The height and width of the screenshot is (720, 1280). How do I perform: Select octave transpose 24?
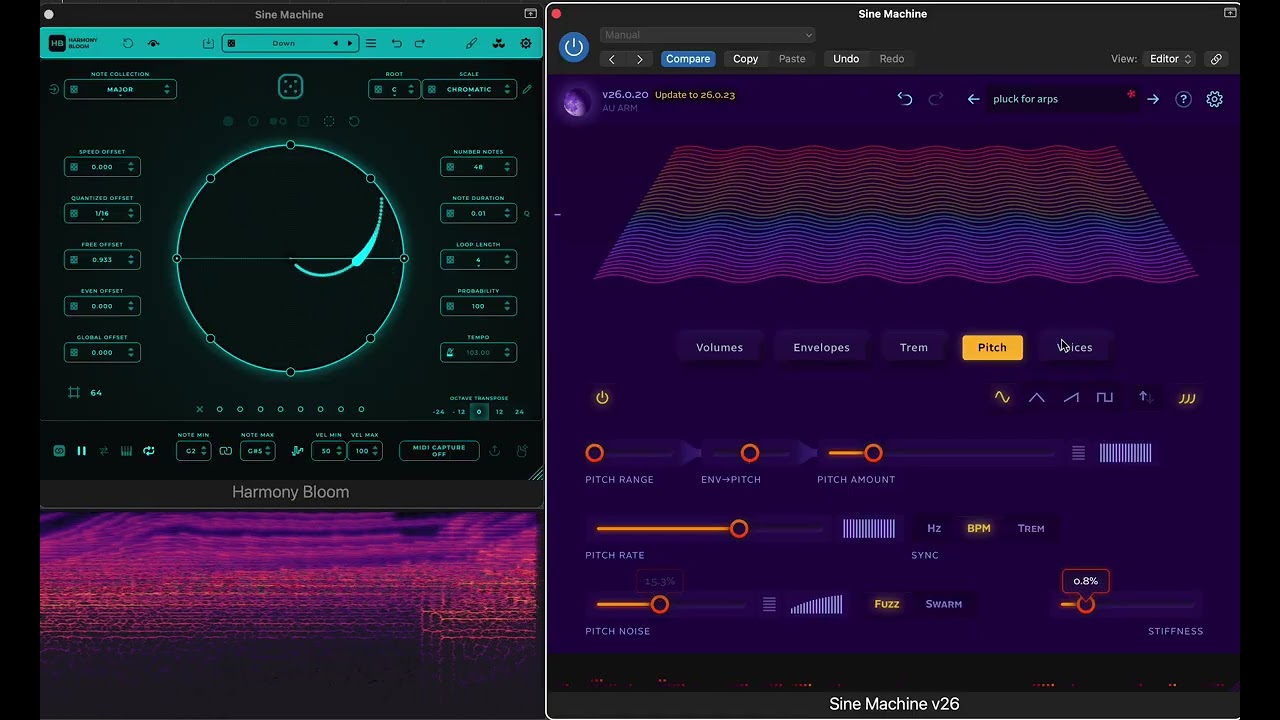click(519, 412)
